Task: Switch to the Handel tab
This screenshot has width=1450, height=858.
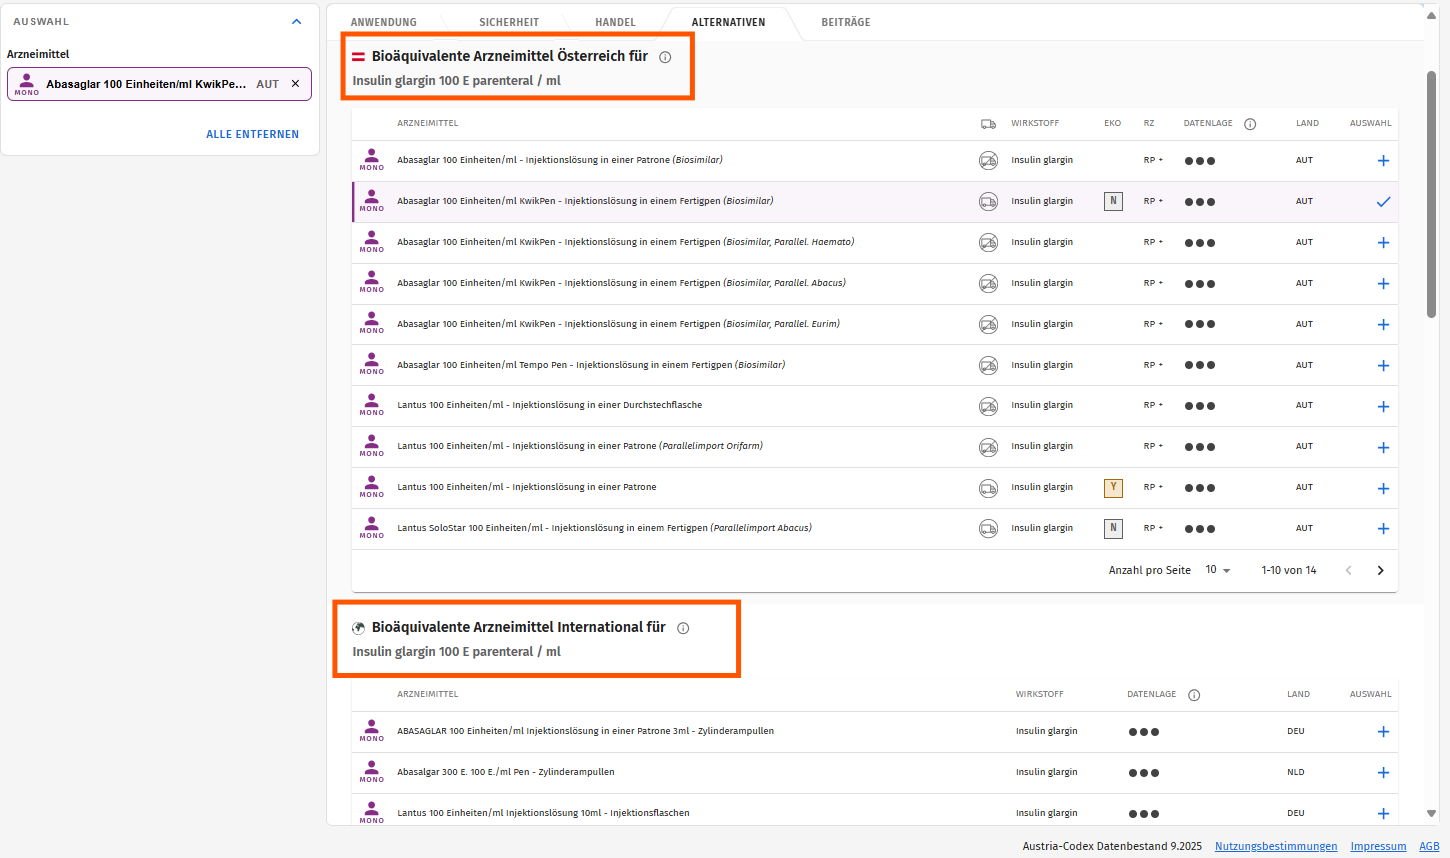Action: pyautogui.click(x=615, y=22)
